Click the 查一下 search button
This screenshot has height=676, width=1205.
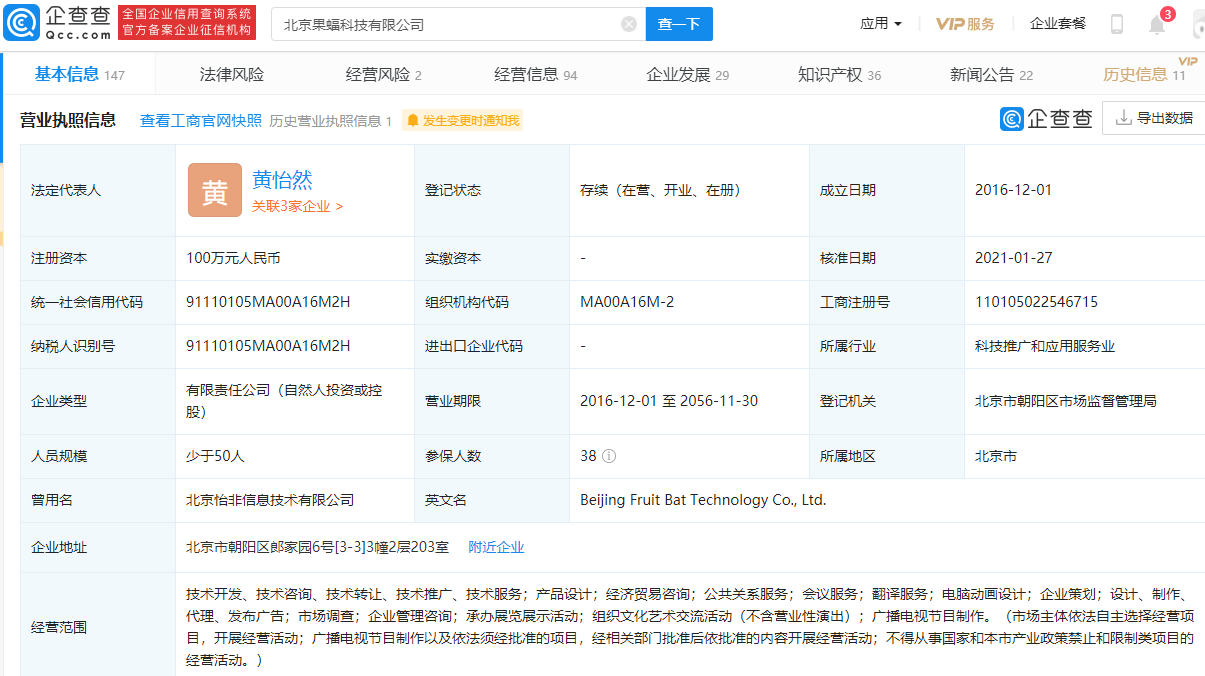[x=679, y=24]
